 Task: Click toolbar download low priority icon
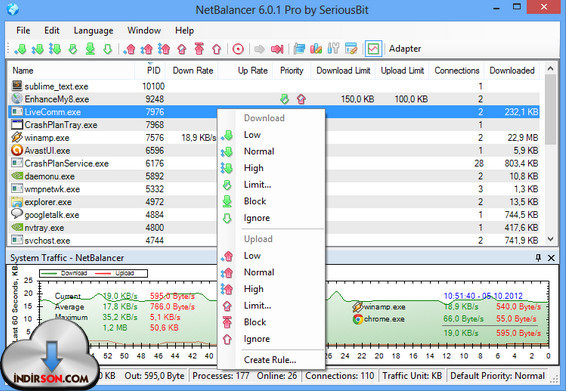tap(21, 49)
